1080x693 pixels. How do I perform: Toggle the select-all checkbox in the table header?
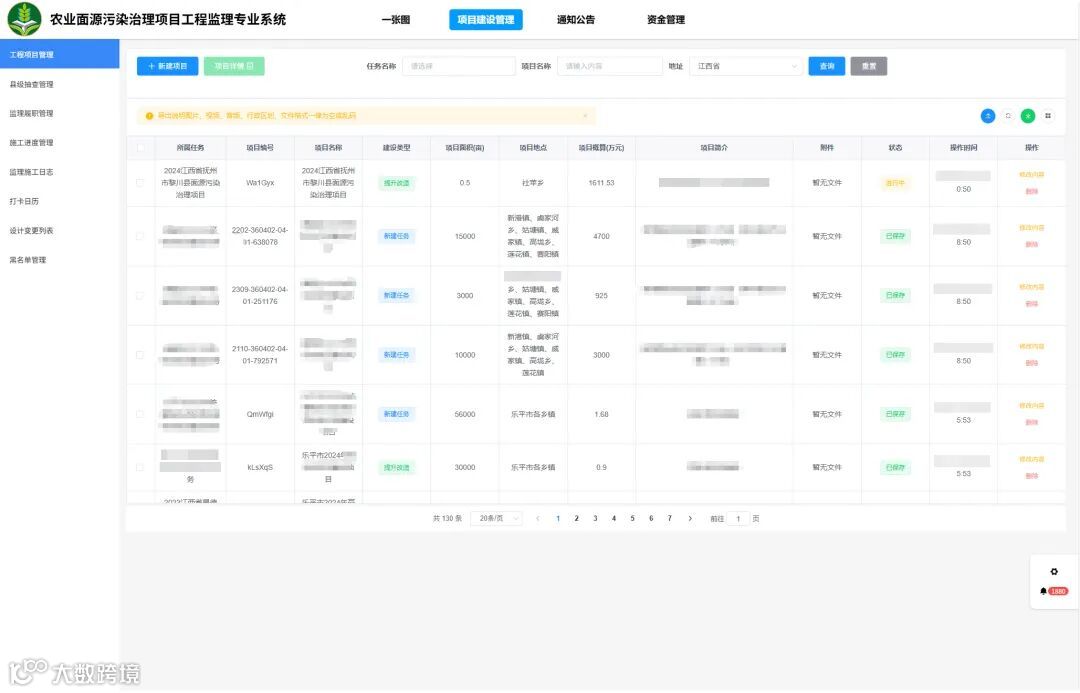(x=141, y=147)
